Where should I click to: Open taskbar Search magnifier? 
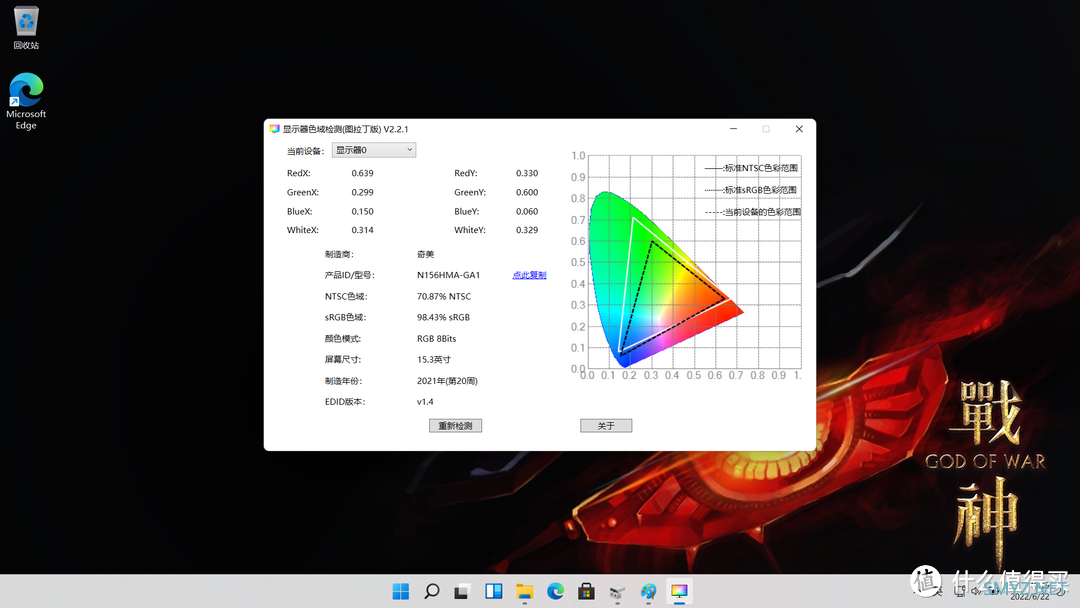pos(431,591)
